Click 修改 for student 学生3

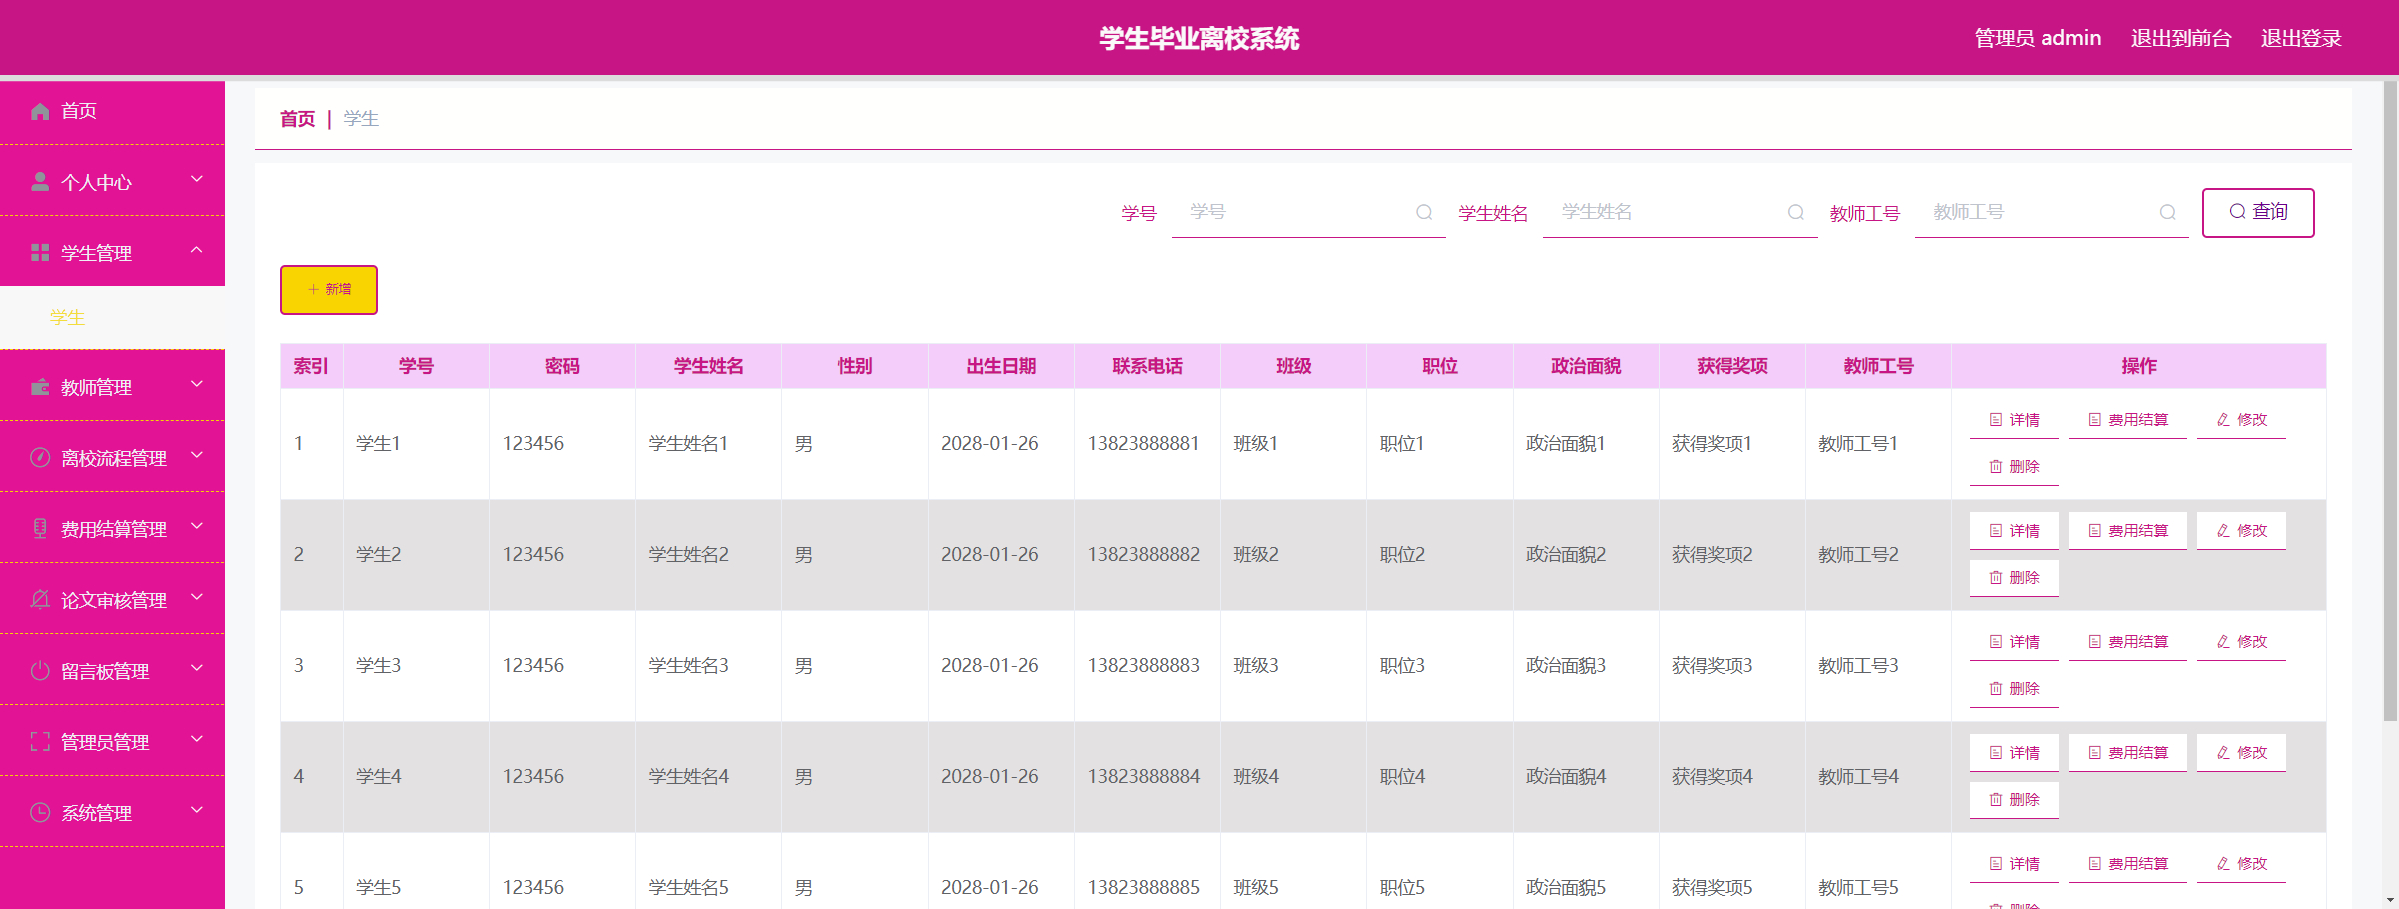(2241, 642)
